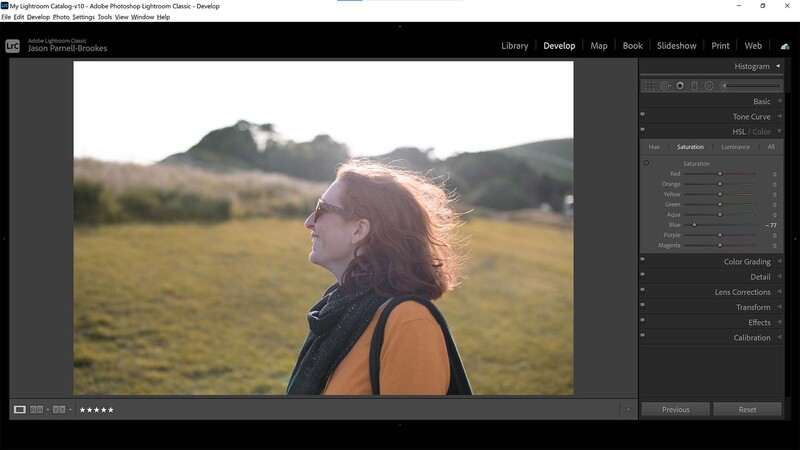Hide the top module picker arrow
The image size is (800, 450).
399,26
